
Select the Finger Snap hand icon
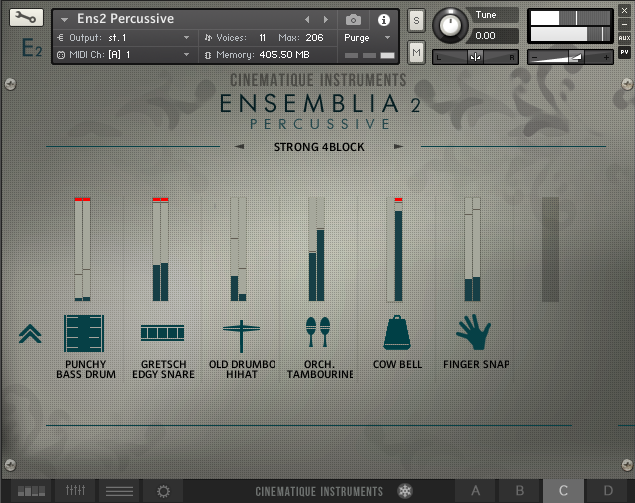474,332
